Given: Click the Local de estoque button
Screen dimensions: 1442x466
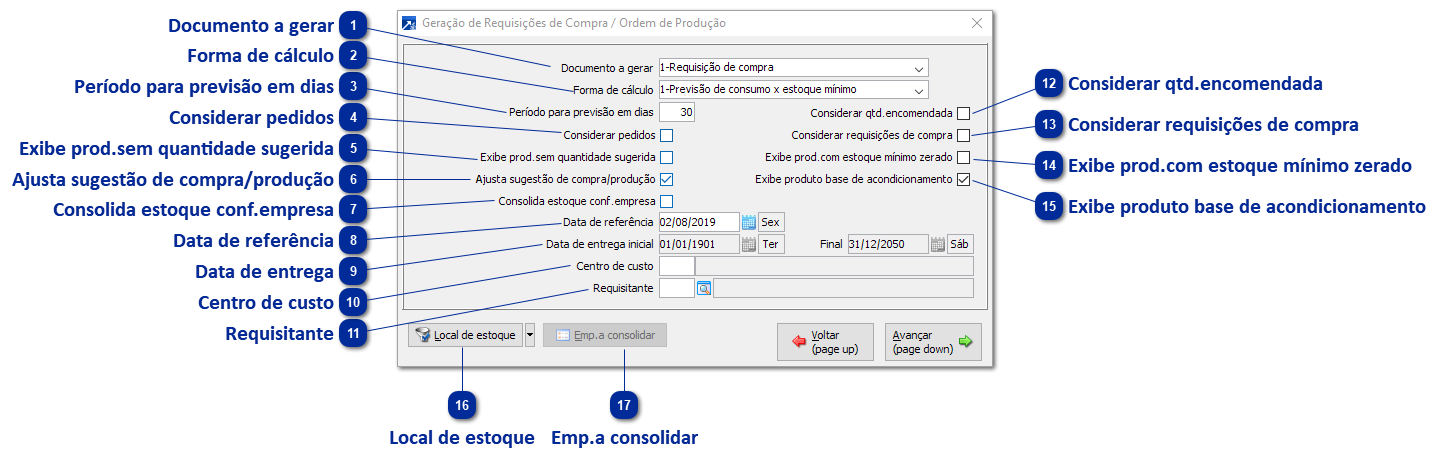Looking at the screenshot, I should [465, 335].
